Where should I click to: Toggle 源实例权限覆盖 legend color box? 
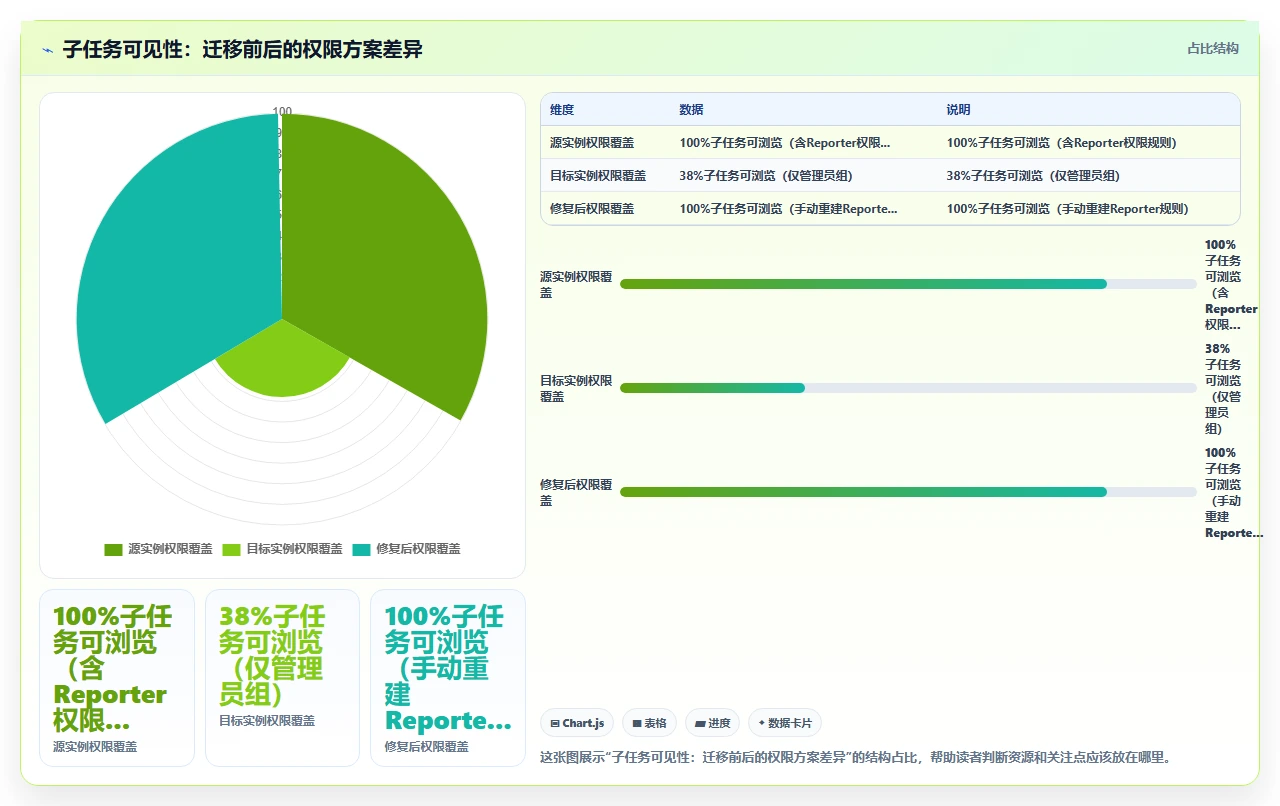coord(113,549)
